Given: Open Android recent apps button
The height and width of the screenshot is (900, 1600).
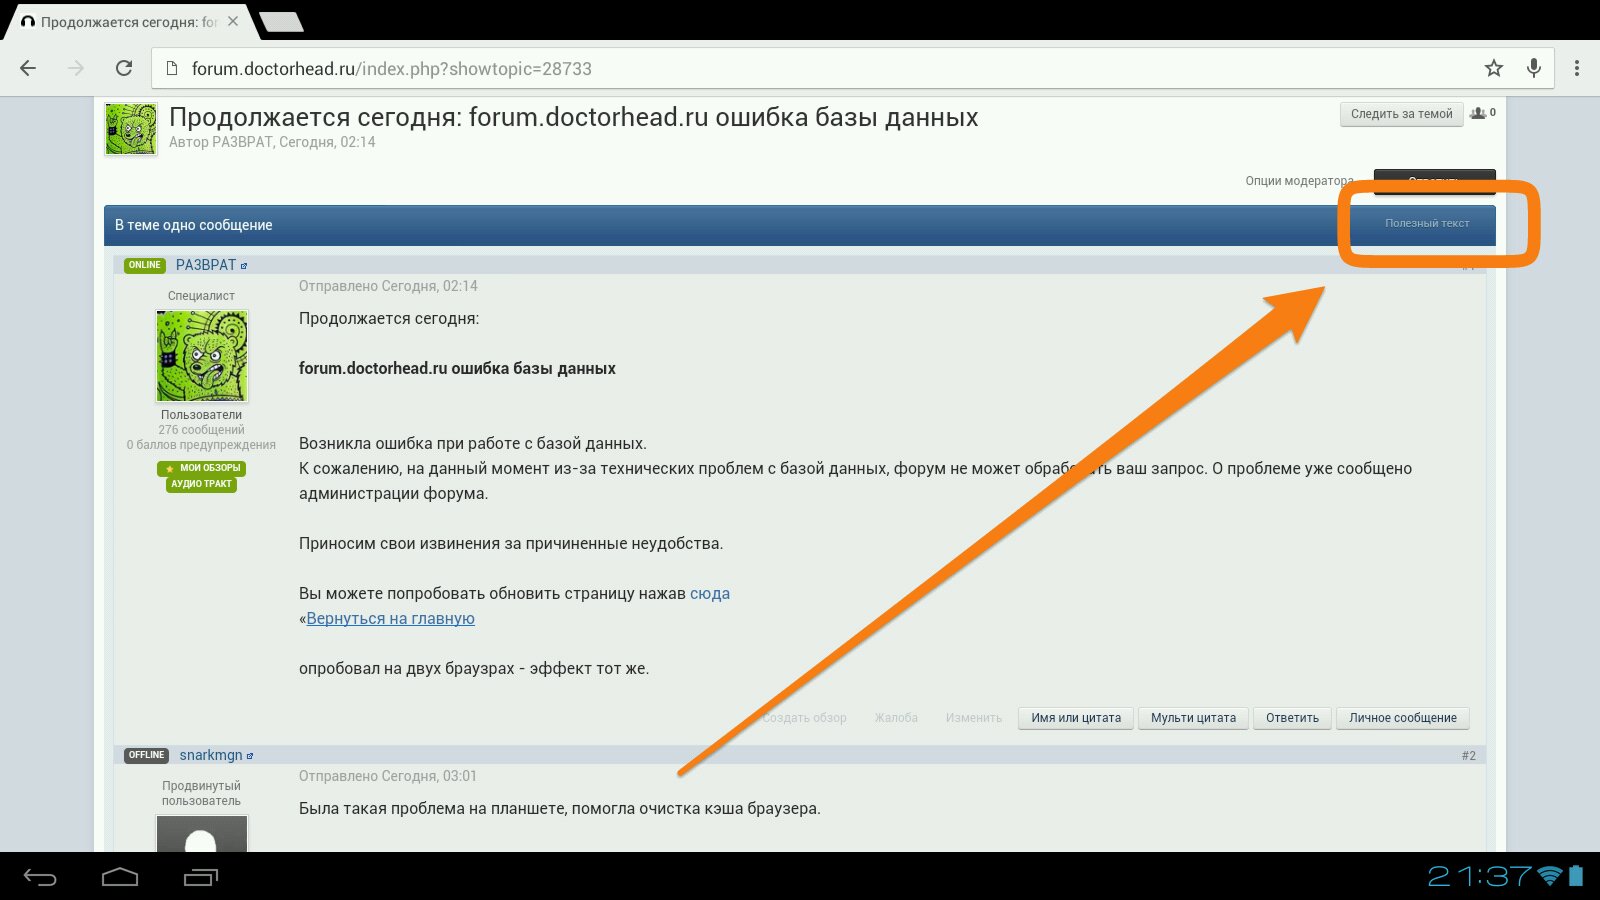Looking at the screenshot, I should tap(201, 877).
